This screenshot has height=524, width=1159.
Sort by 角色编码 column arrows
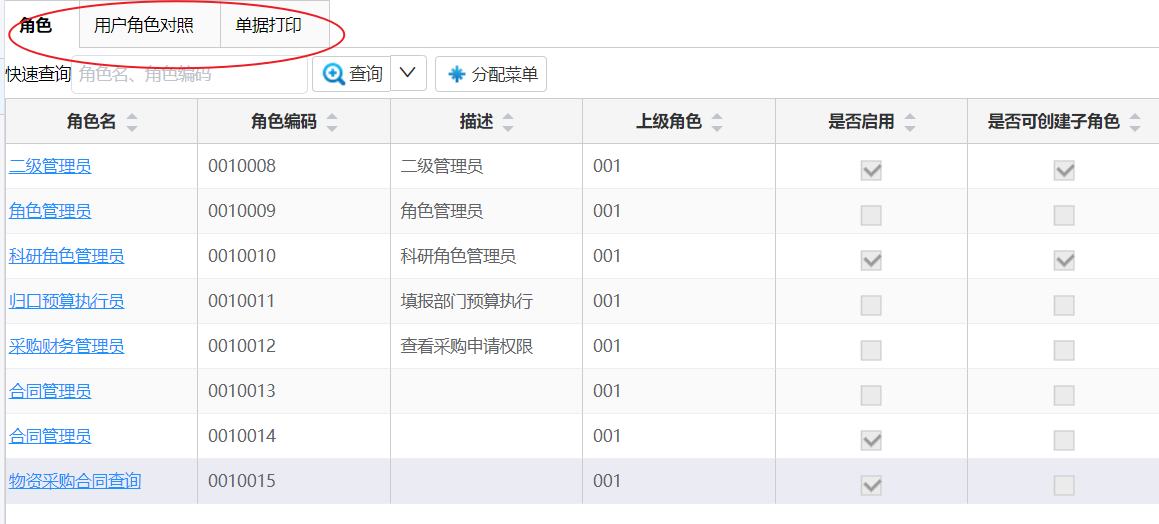click(x=332, y=122)
